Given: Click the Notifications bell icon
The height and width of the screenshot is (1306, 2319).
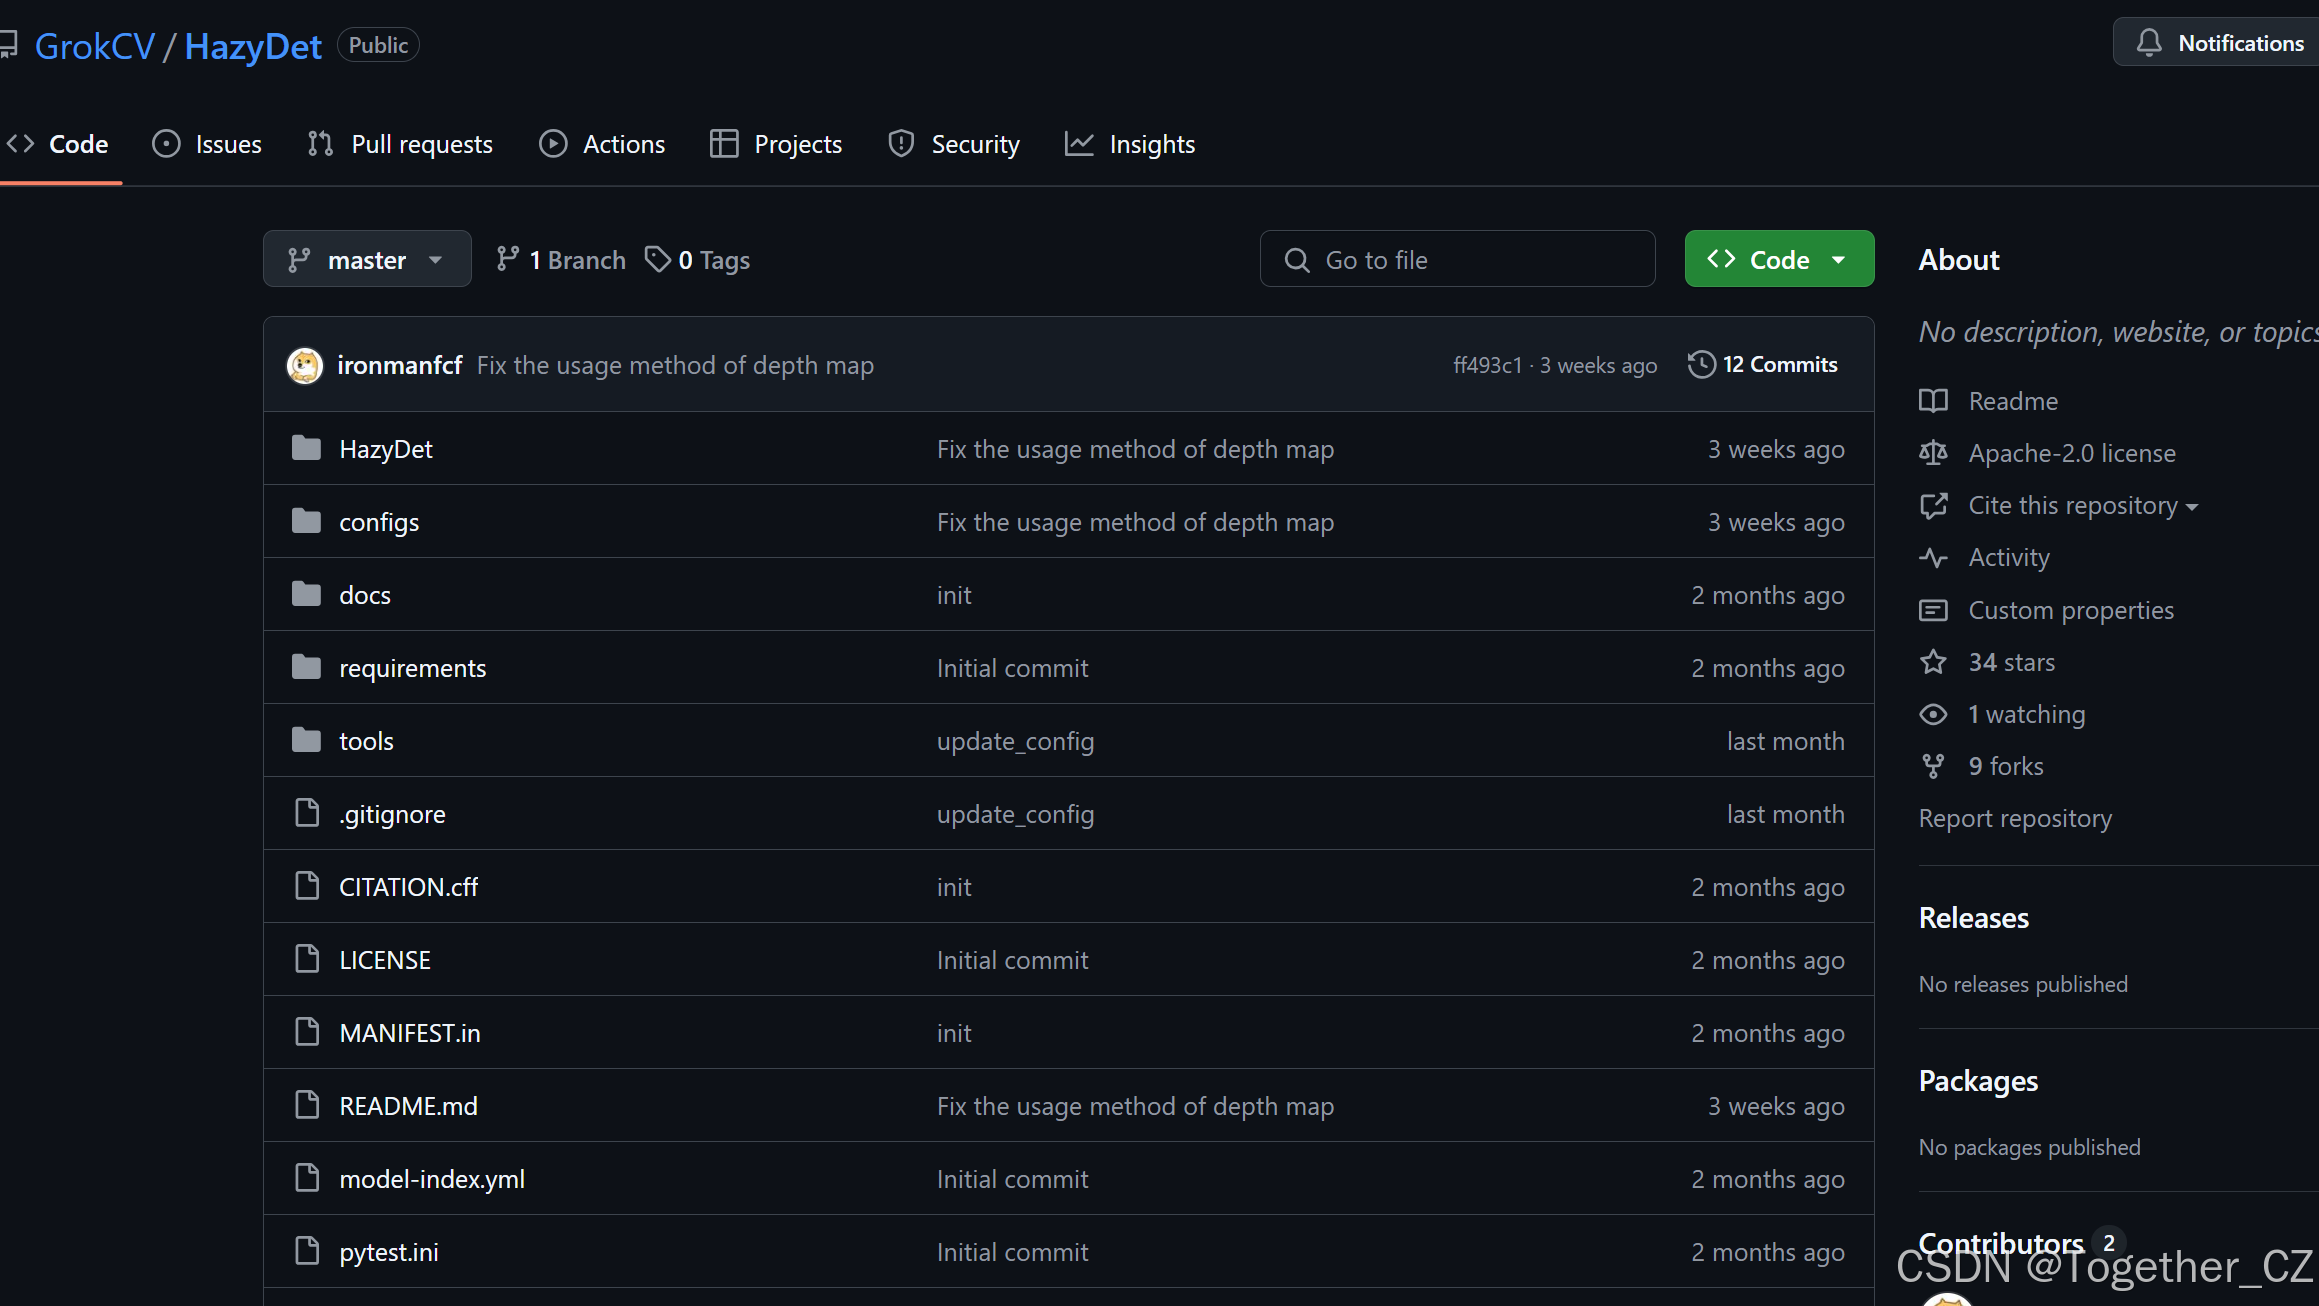Looking at the screenshot, I should [x=2149, y=43].
